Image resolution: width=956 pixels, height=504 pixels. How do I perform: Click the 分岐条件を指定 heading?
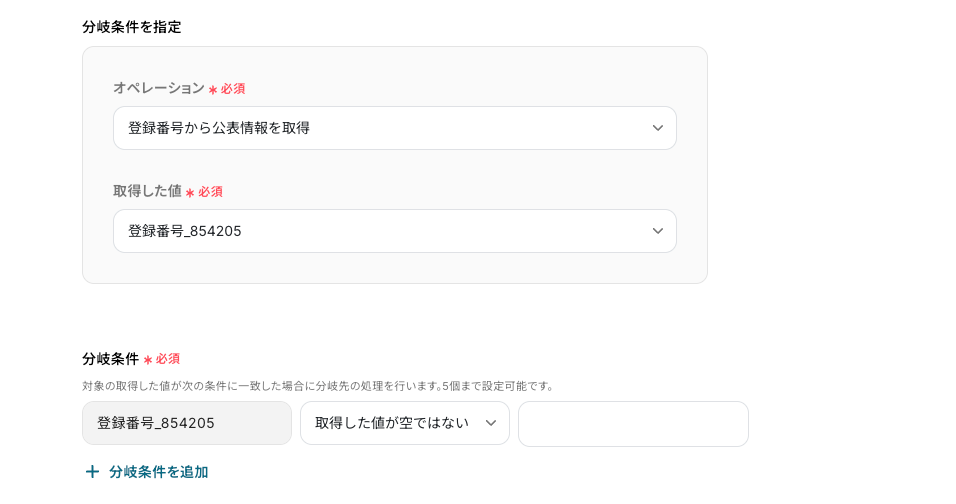pos(131,27)
